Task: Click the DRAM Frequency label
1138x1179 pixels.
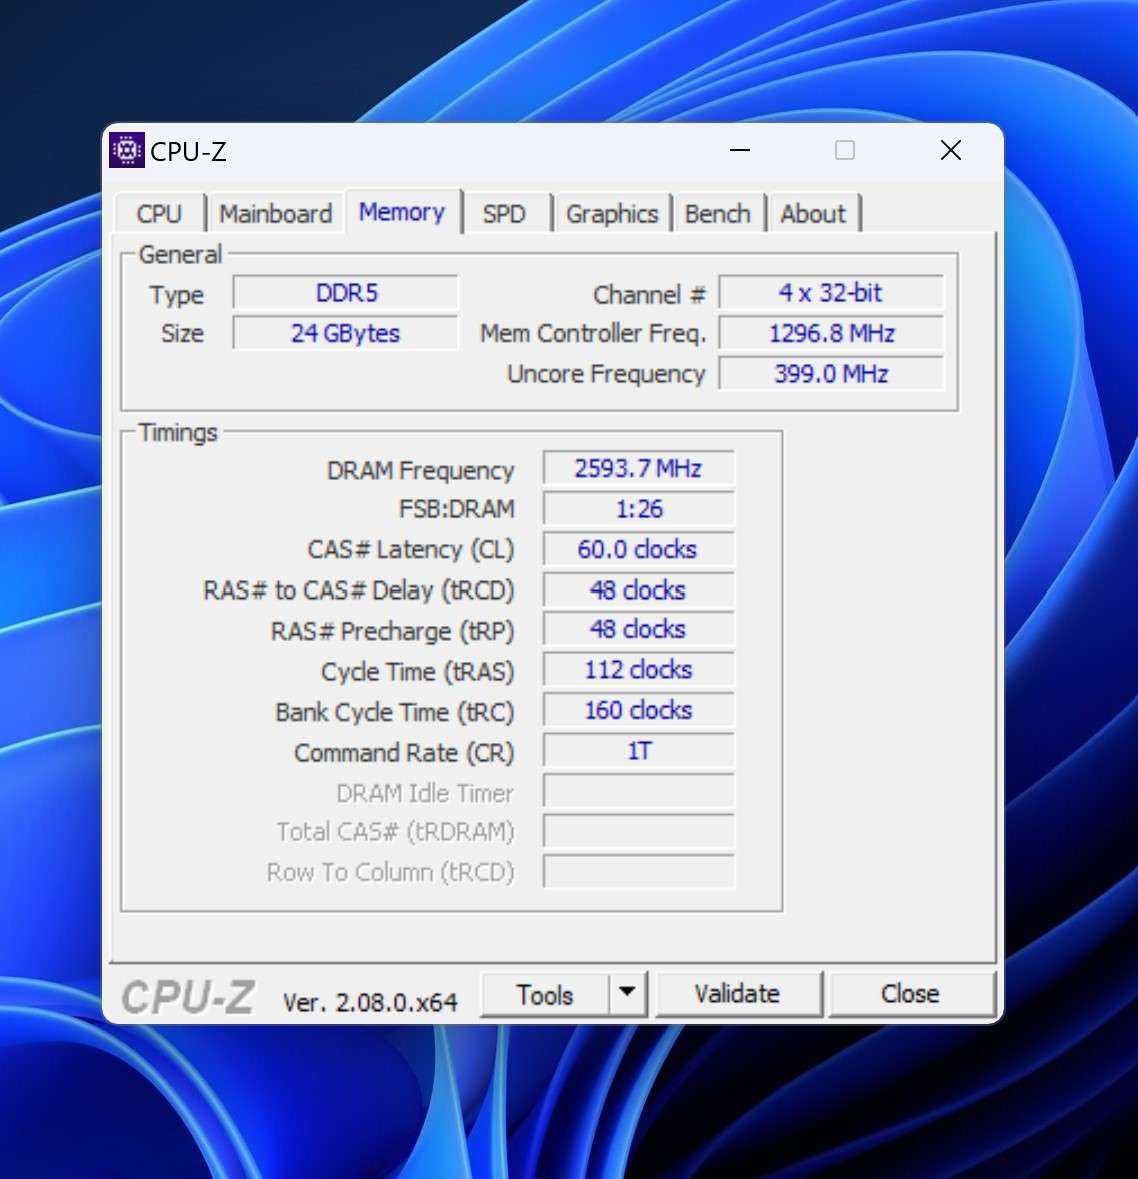Action: pyautogui.click(x=420, y=471)
